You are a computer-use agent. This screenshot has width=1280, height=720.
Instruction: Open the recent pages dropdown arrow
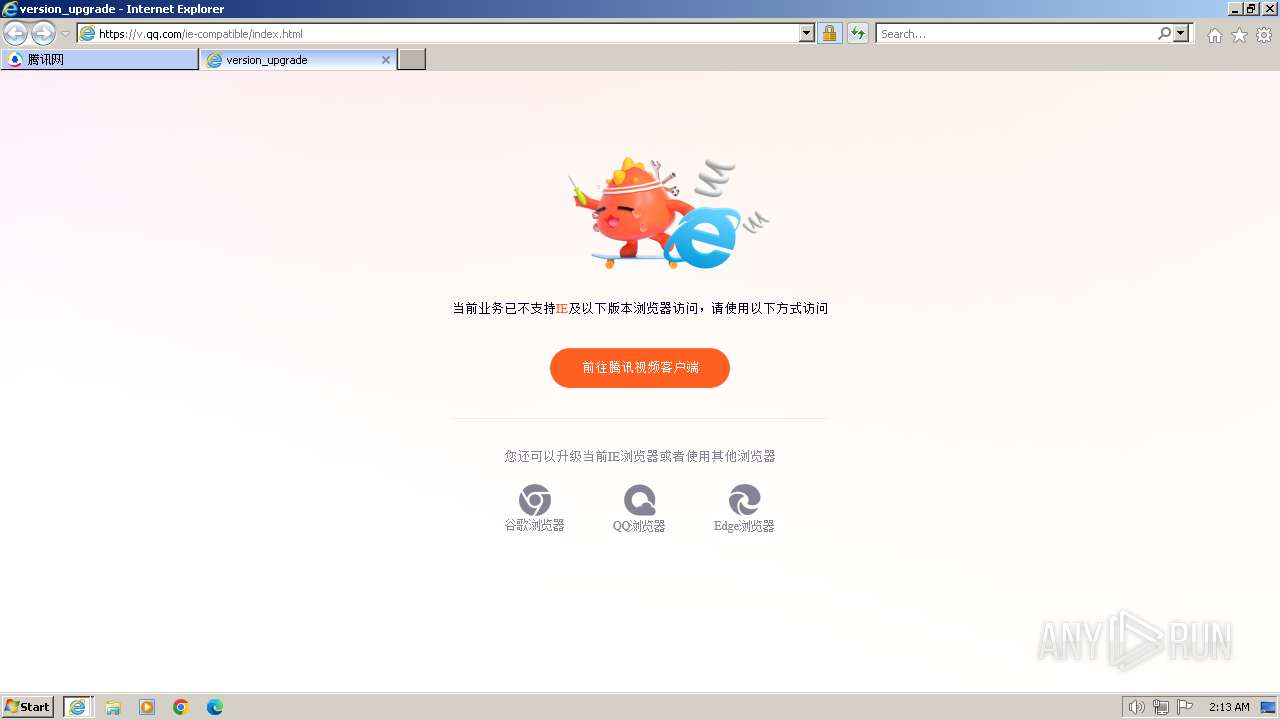65,34
